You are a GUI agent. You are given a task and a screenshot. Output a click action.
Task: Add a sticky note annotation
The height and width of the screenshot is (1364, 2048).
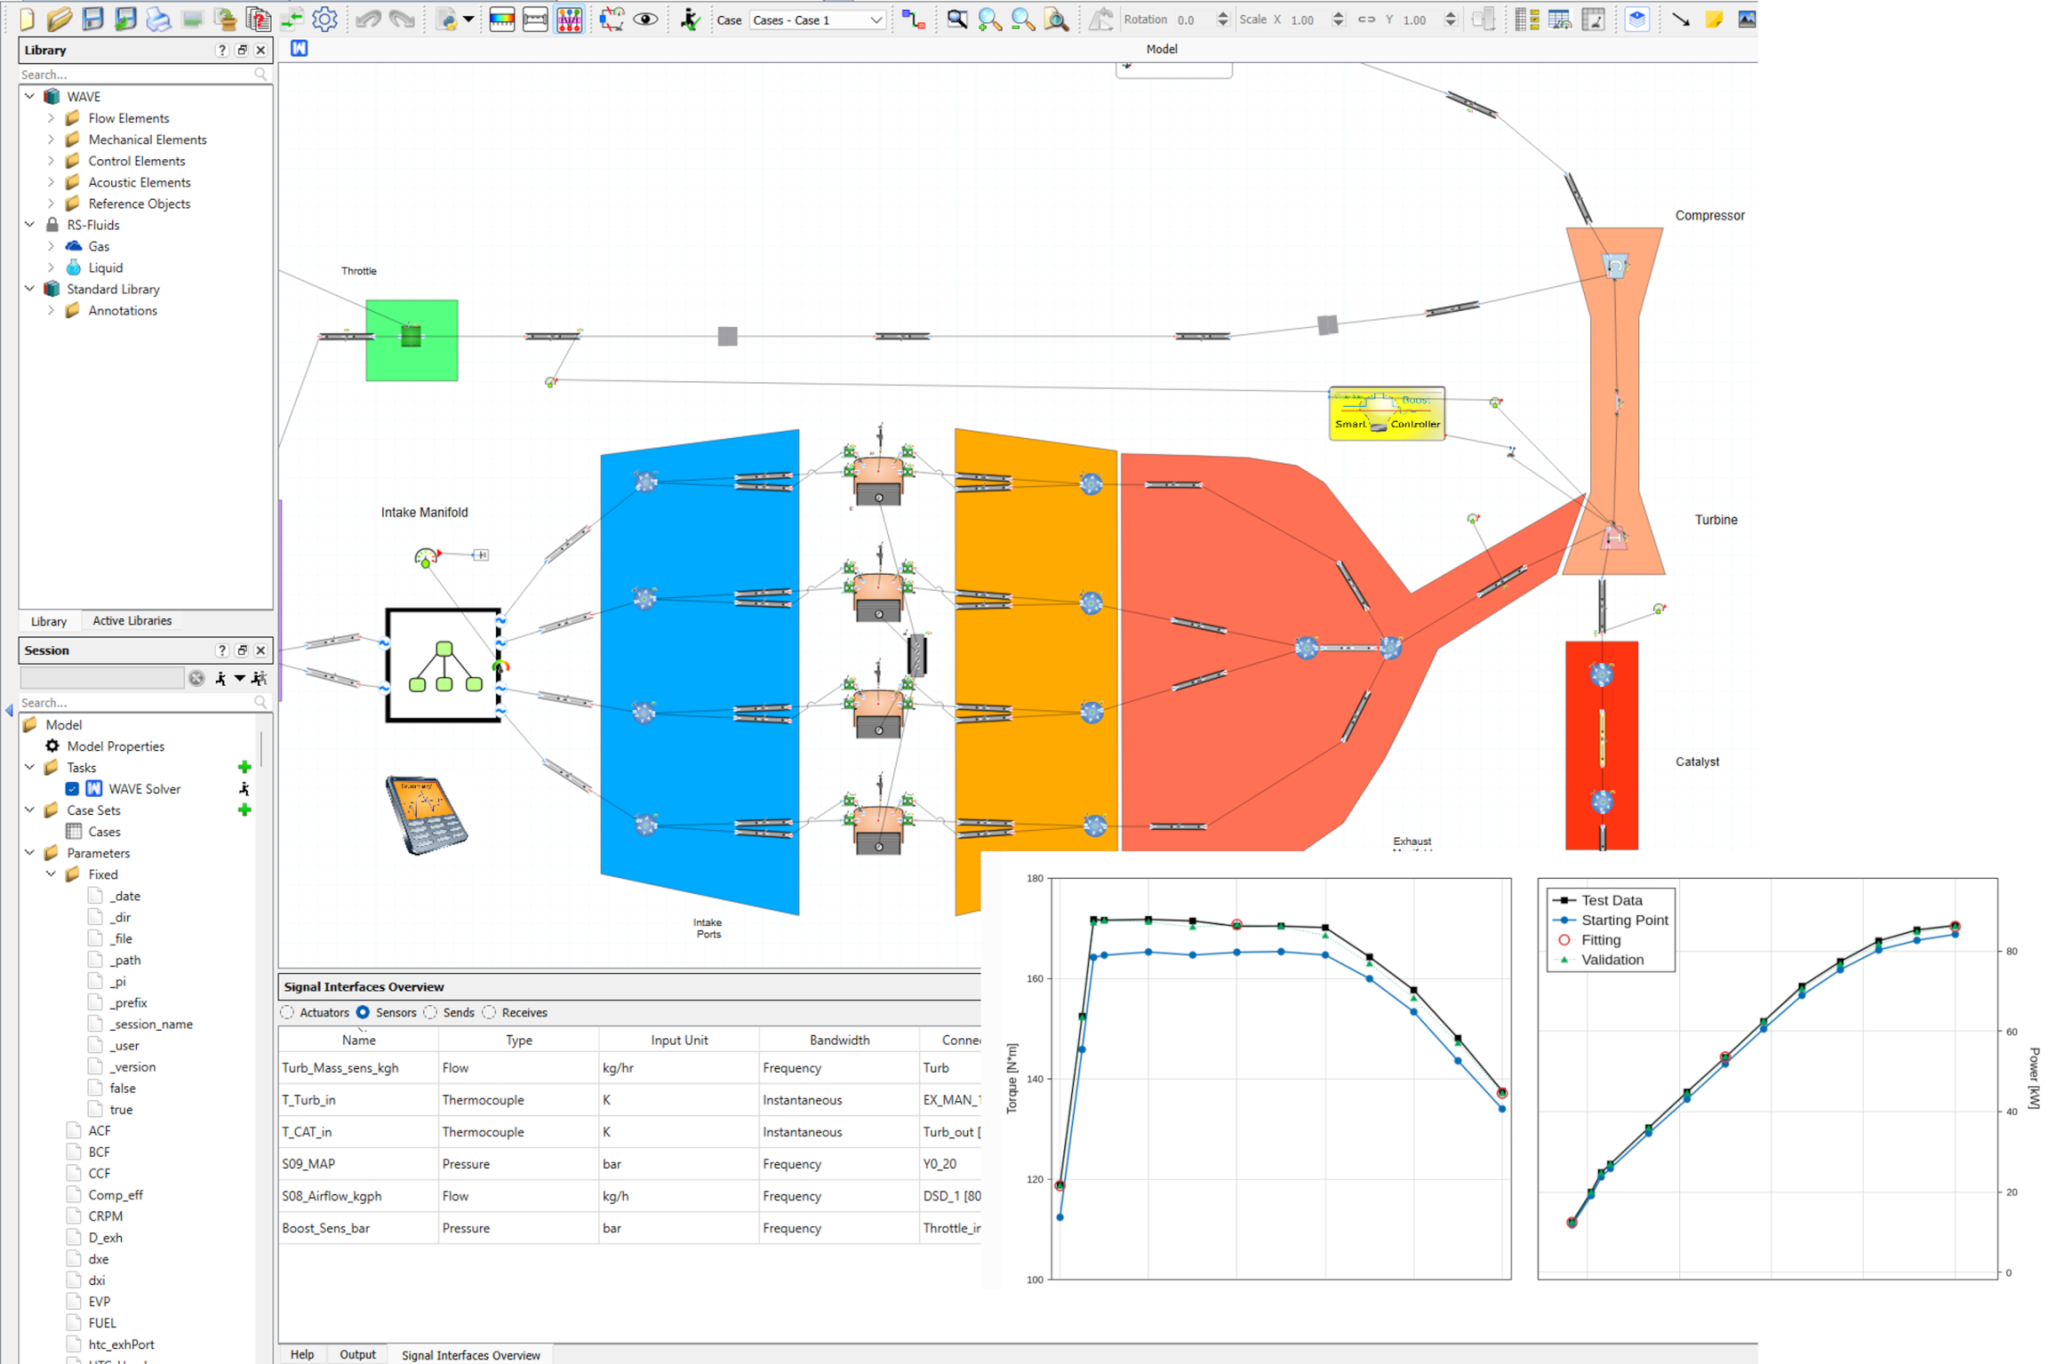1713,19
